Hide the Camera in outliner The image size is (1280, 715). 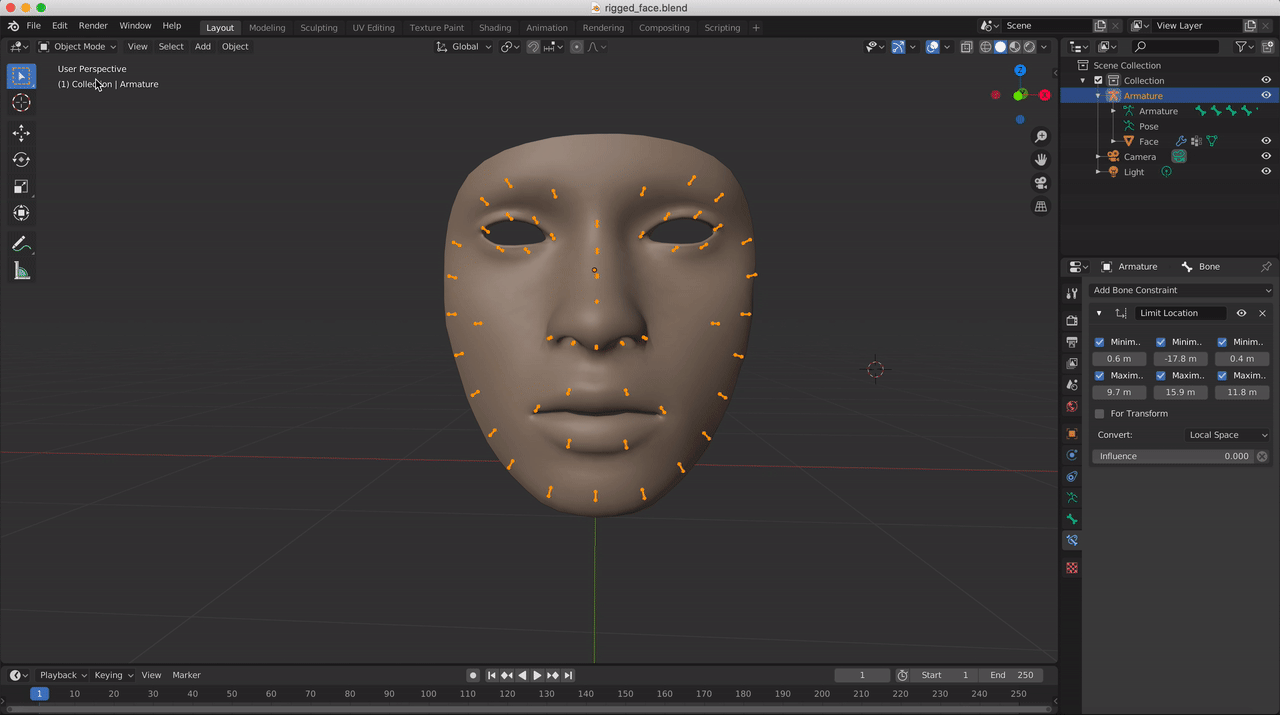click(1266, 156)
